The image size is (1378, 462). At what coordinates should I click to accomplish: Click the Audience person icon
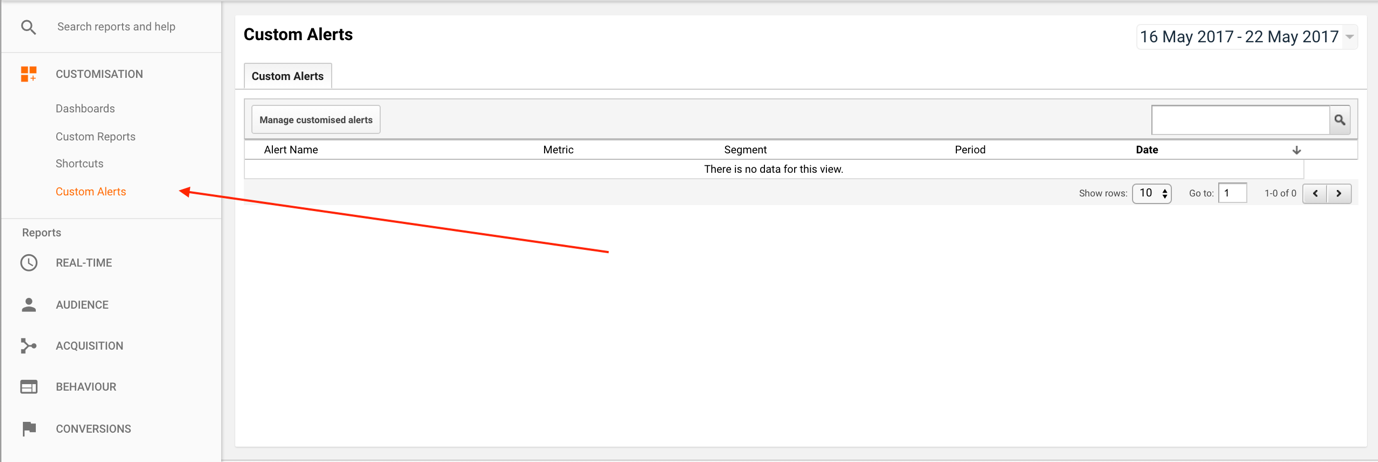click(x=29, y=305)
